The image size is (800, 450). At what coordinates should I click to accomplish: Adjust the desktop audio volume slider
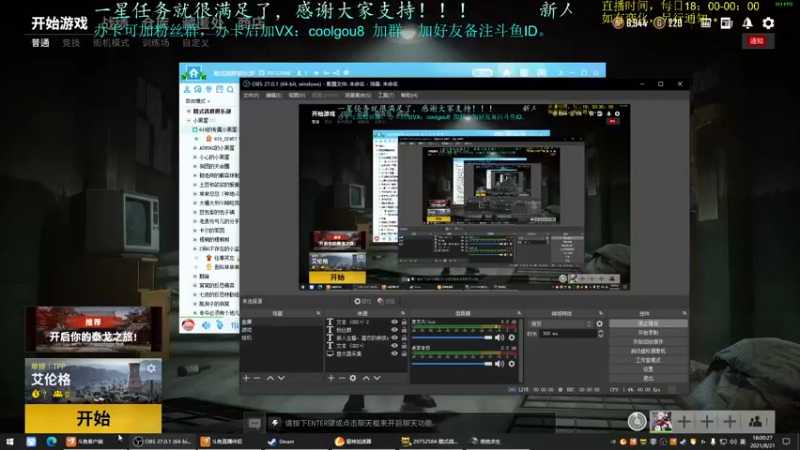(453, 364)
